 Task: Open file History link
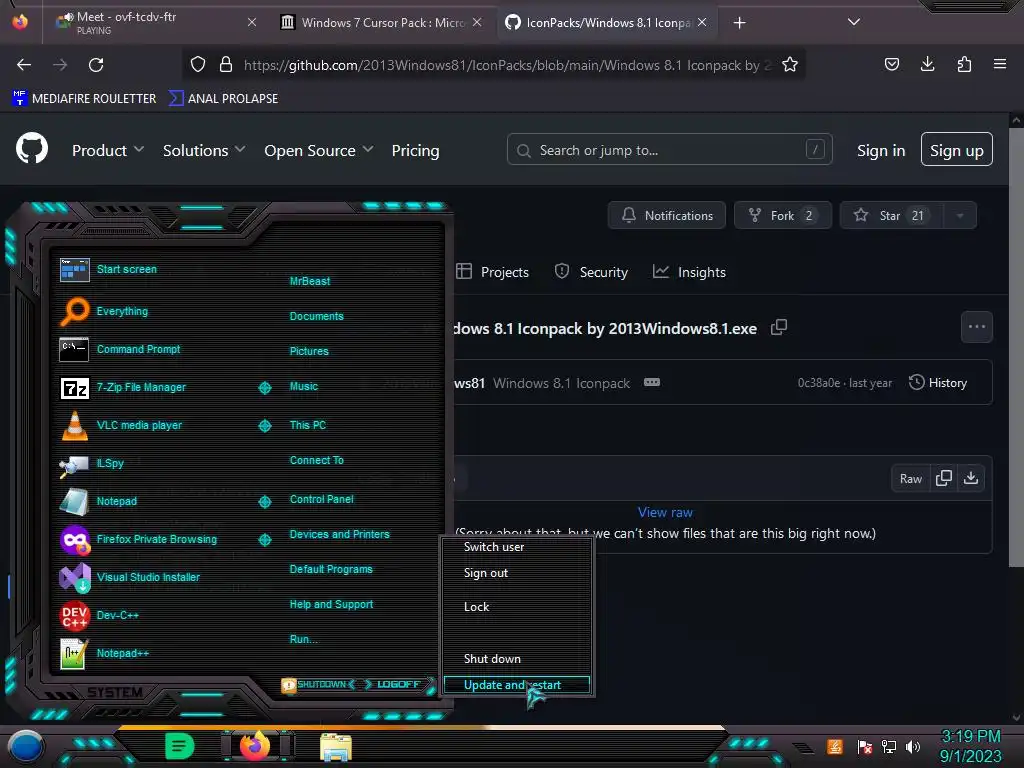(x=938, y=382)
